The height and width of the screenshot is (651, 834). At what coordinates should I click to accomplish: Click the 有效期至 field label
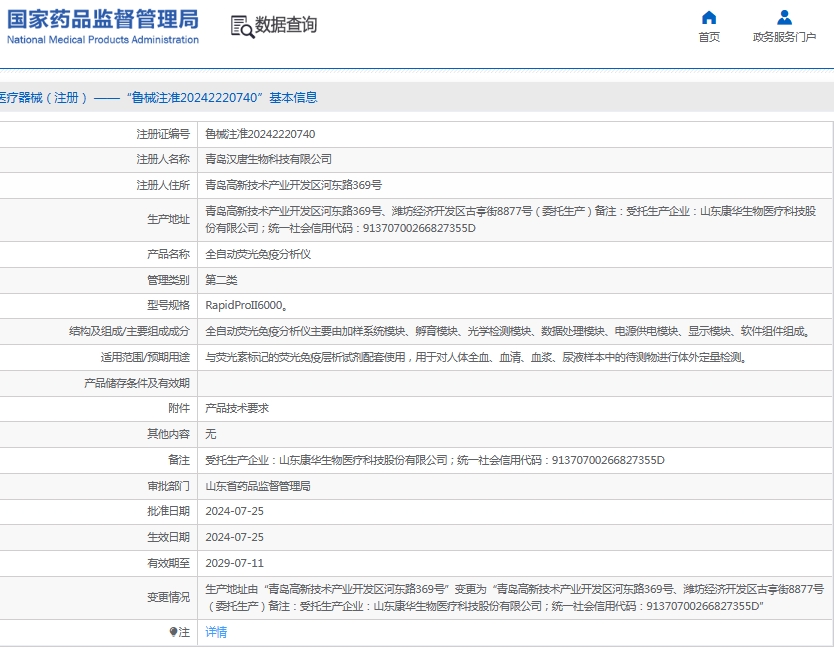(168, 563)
